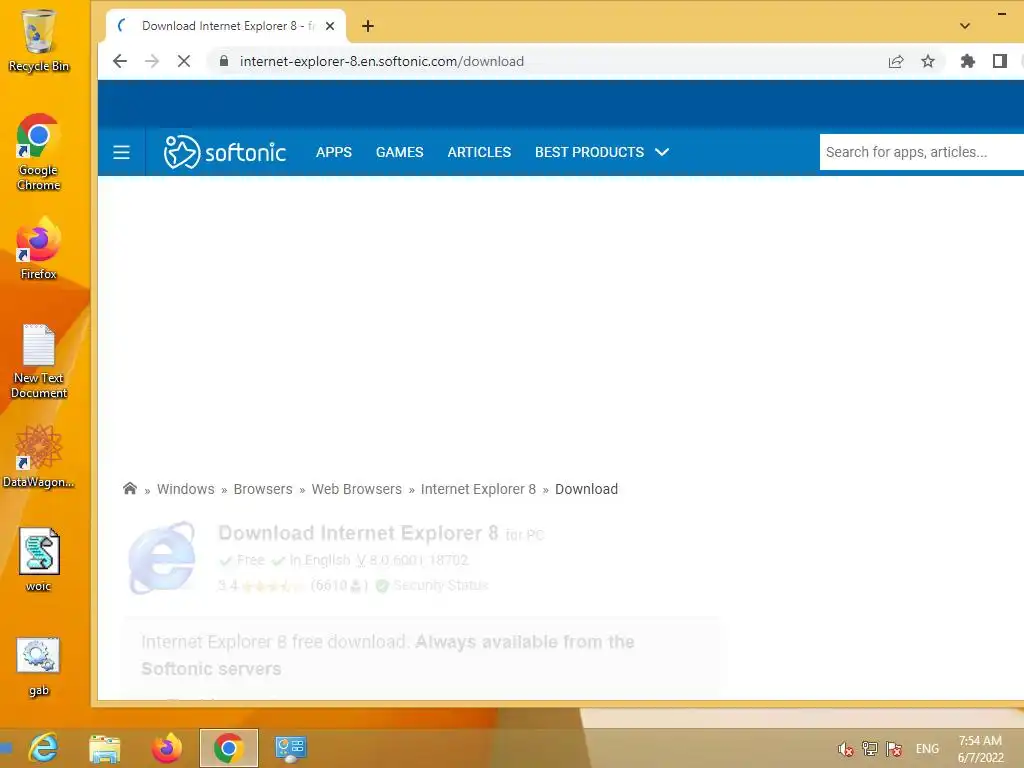
Task: Open the GAMES section on Softonic
Action: pyautogui.click(x=400, y=152)
